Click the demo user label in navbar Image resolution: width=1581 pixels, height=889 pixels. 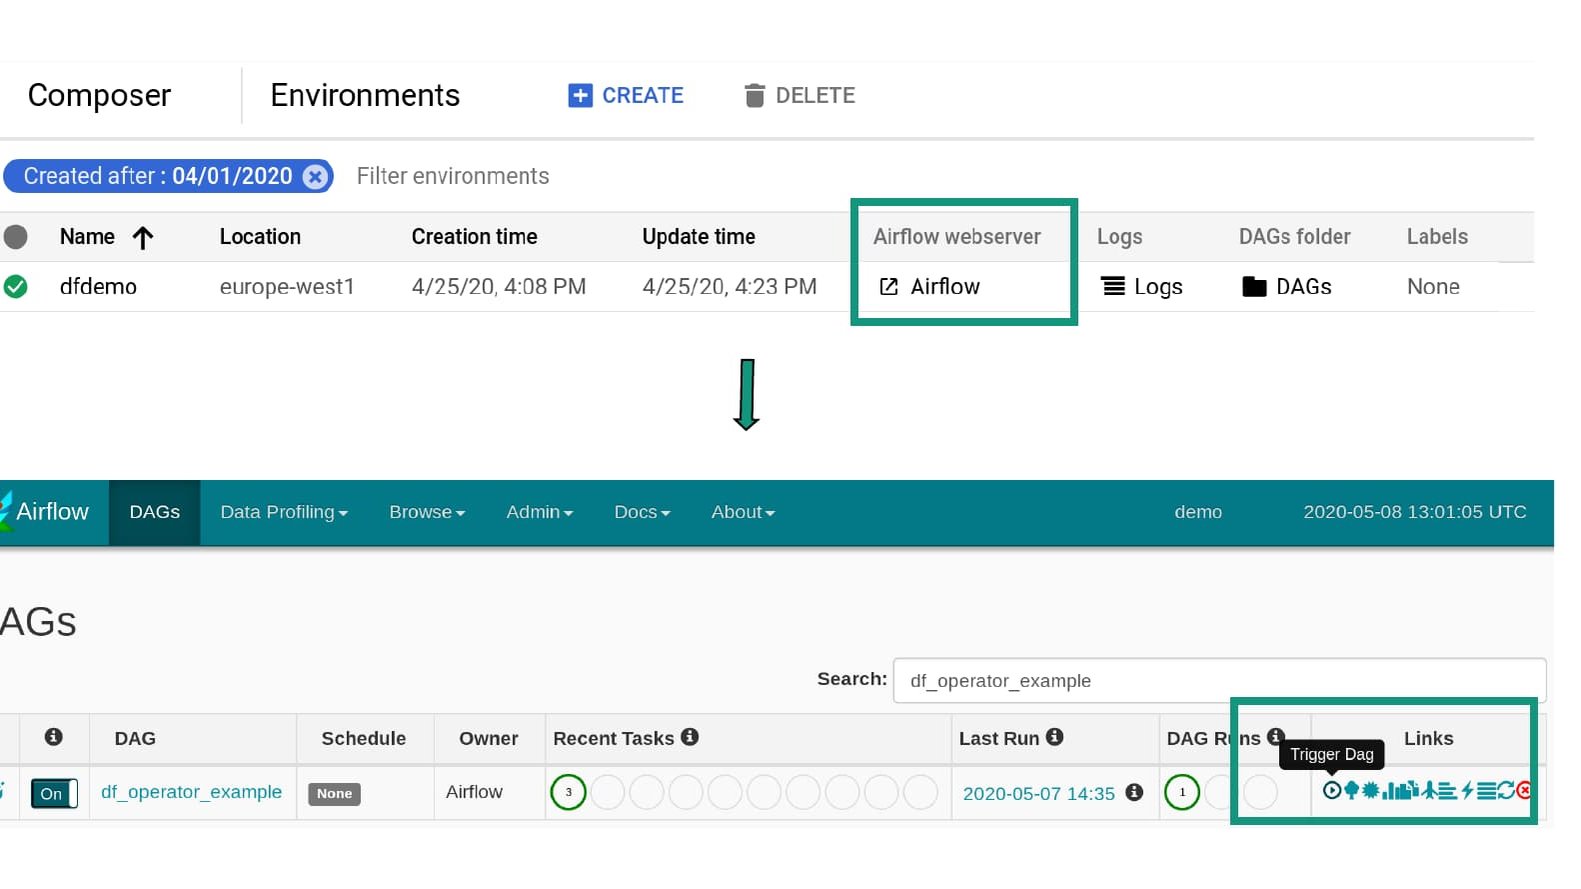(x=1198, y=512)
